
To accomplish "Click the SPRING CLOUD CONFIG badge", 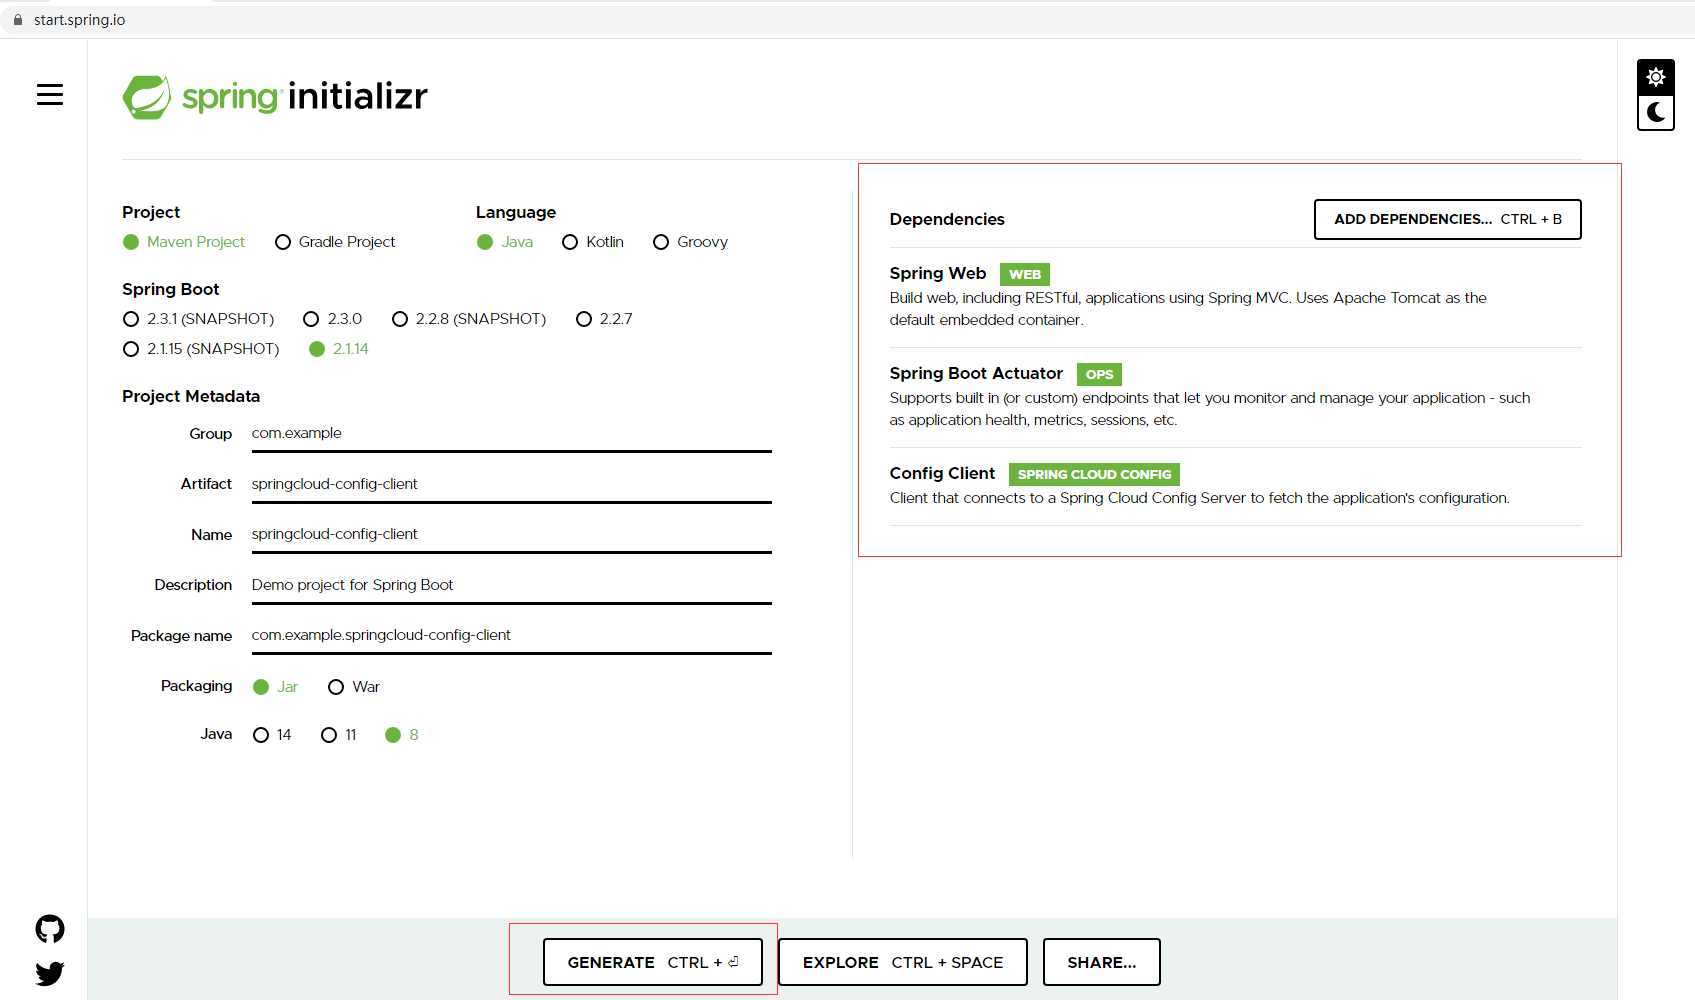I will click(x=1094, y=474).
